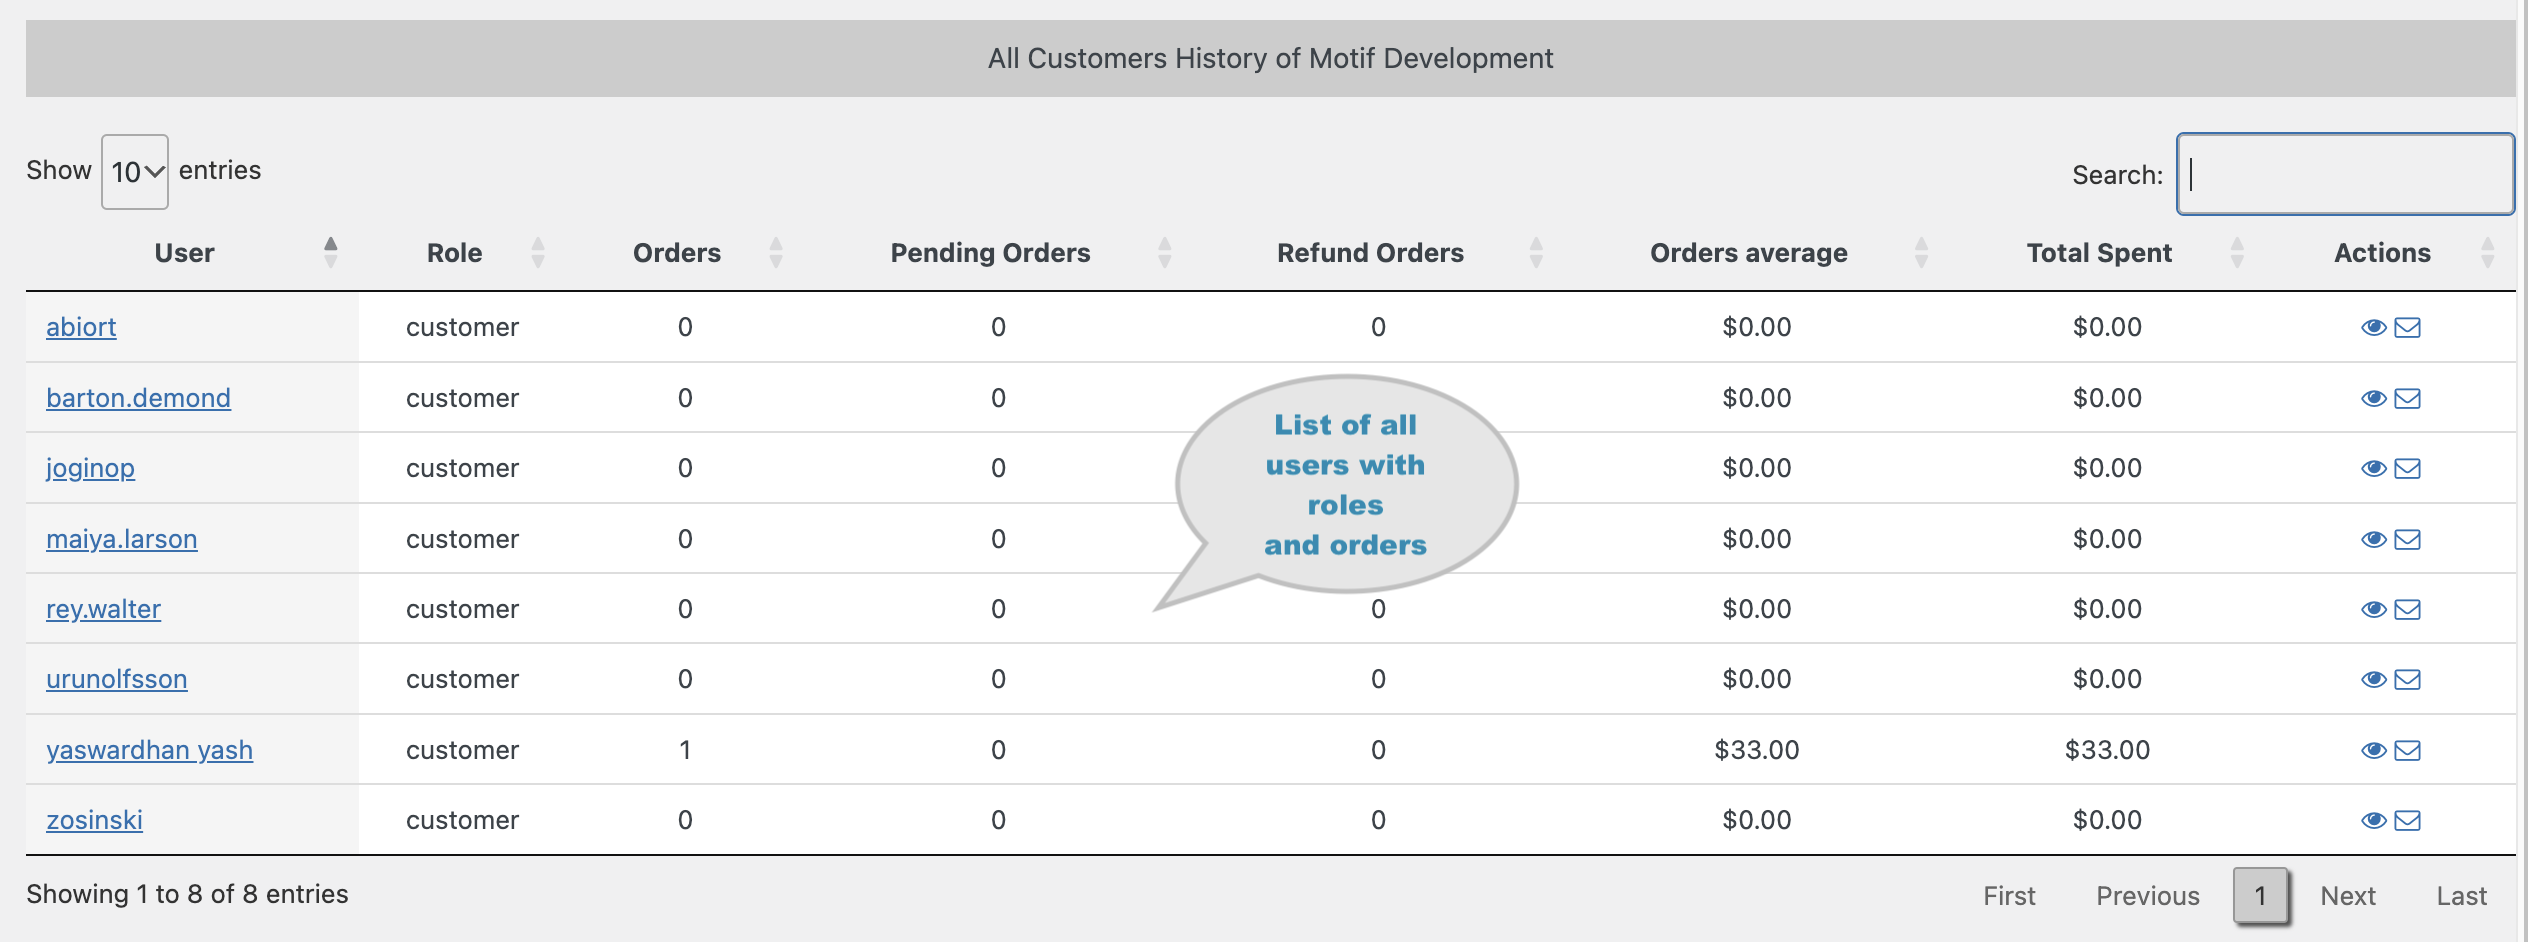The width and height of the screenshot is (2528, 942).
Task: Open the Show entries count dropdown
Action: click(x=135, y=172)
